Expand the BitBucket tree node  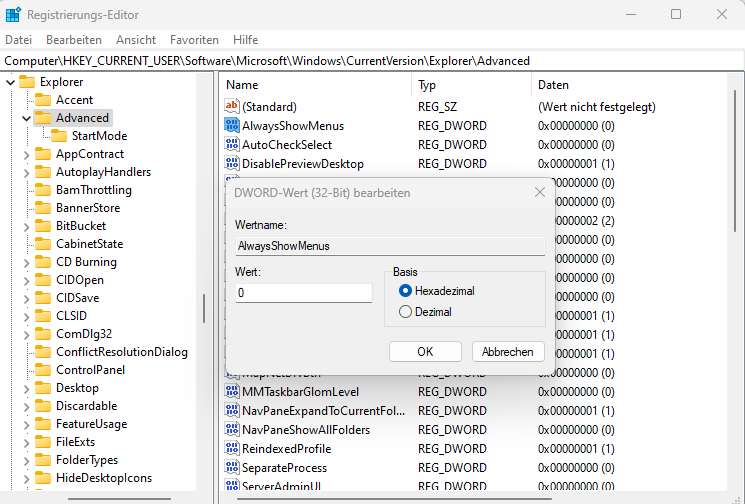pos(27,227)
